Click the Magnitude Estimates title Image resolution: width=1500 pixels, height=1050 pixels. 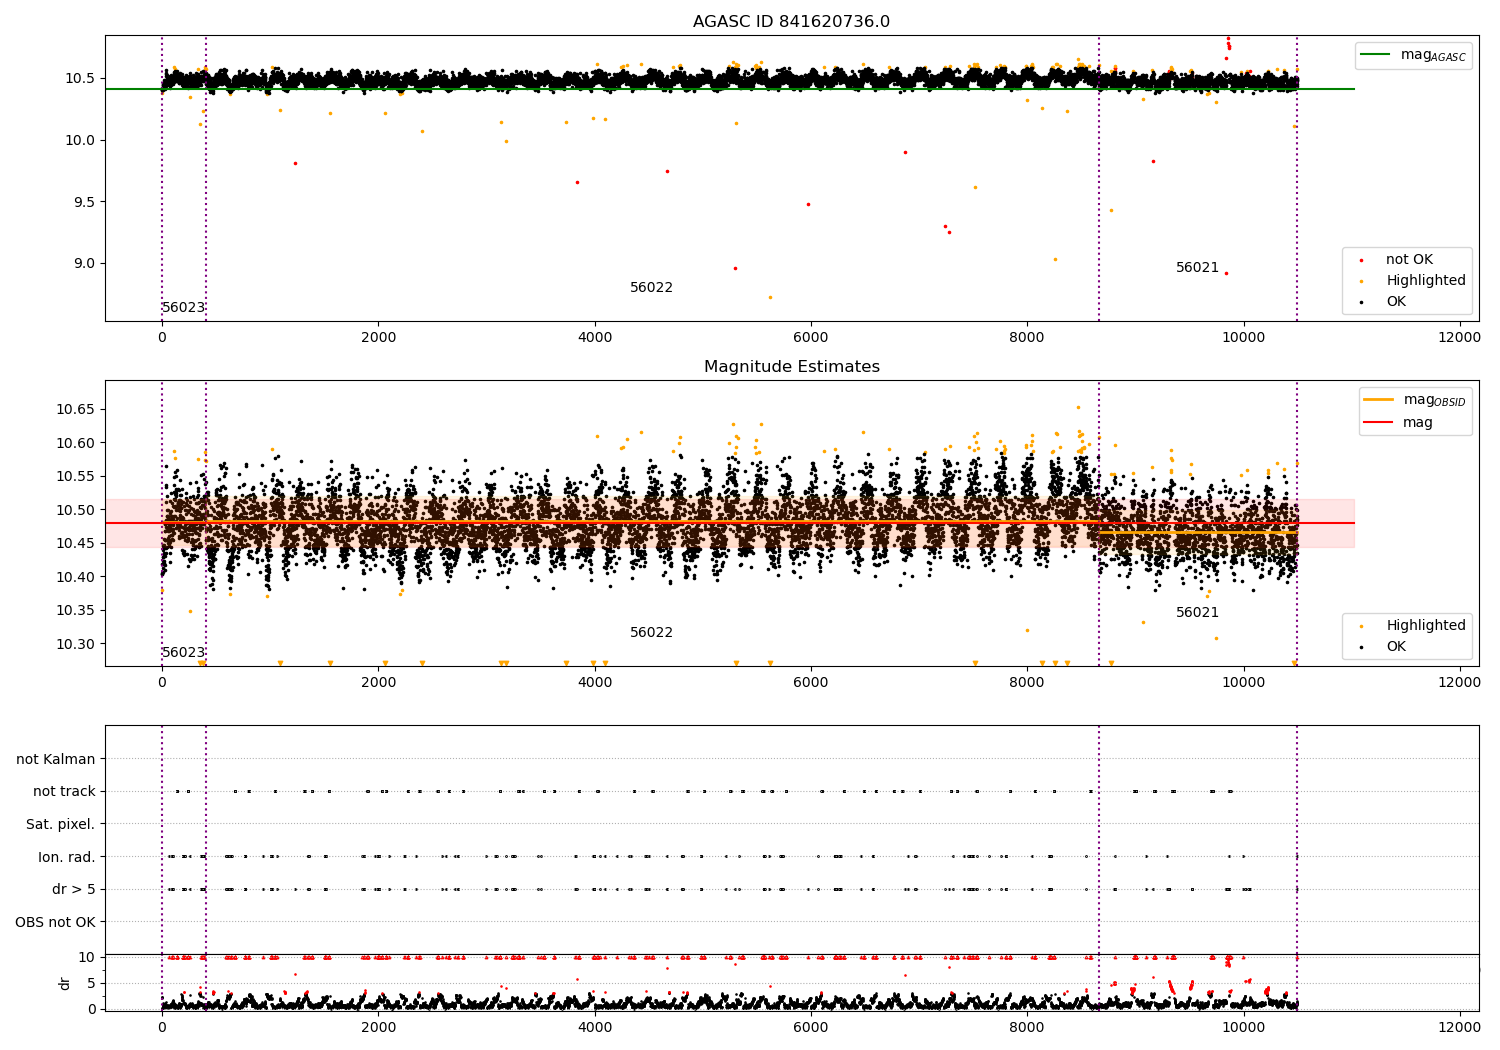[x=791, y=367]
